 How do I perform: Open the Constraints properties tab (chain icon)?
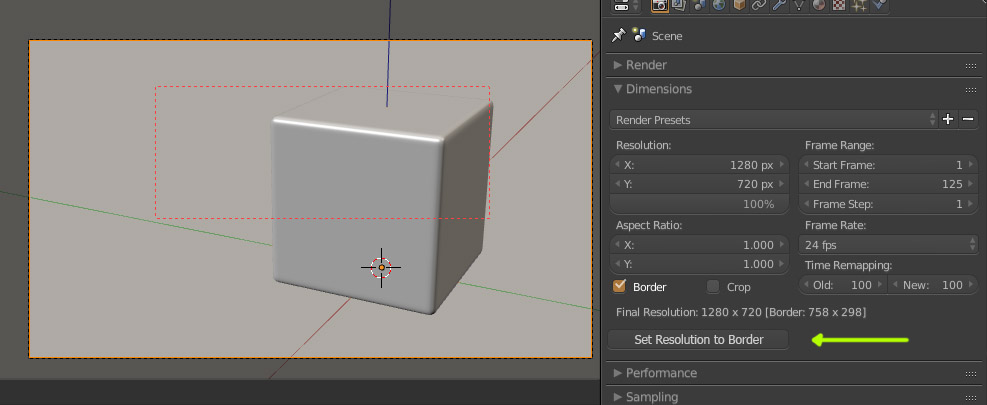[x=759, y=4]
